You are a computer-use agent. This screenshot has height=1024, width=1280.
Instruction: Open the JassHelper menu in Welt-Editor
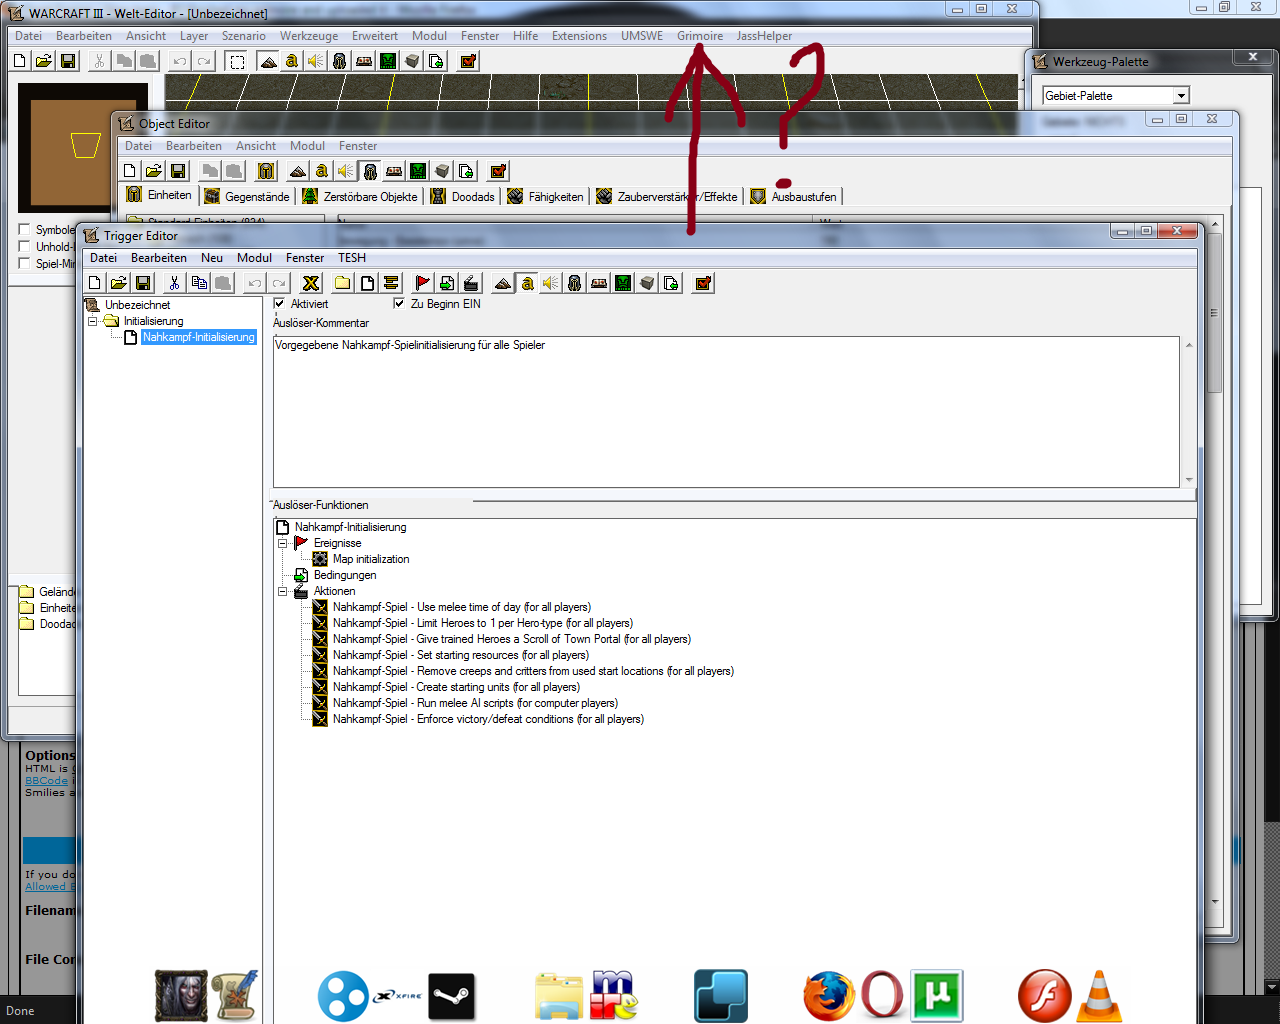pyautogui.click(x=764, y=36)
